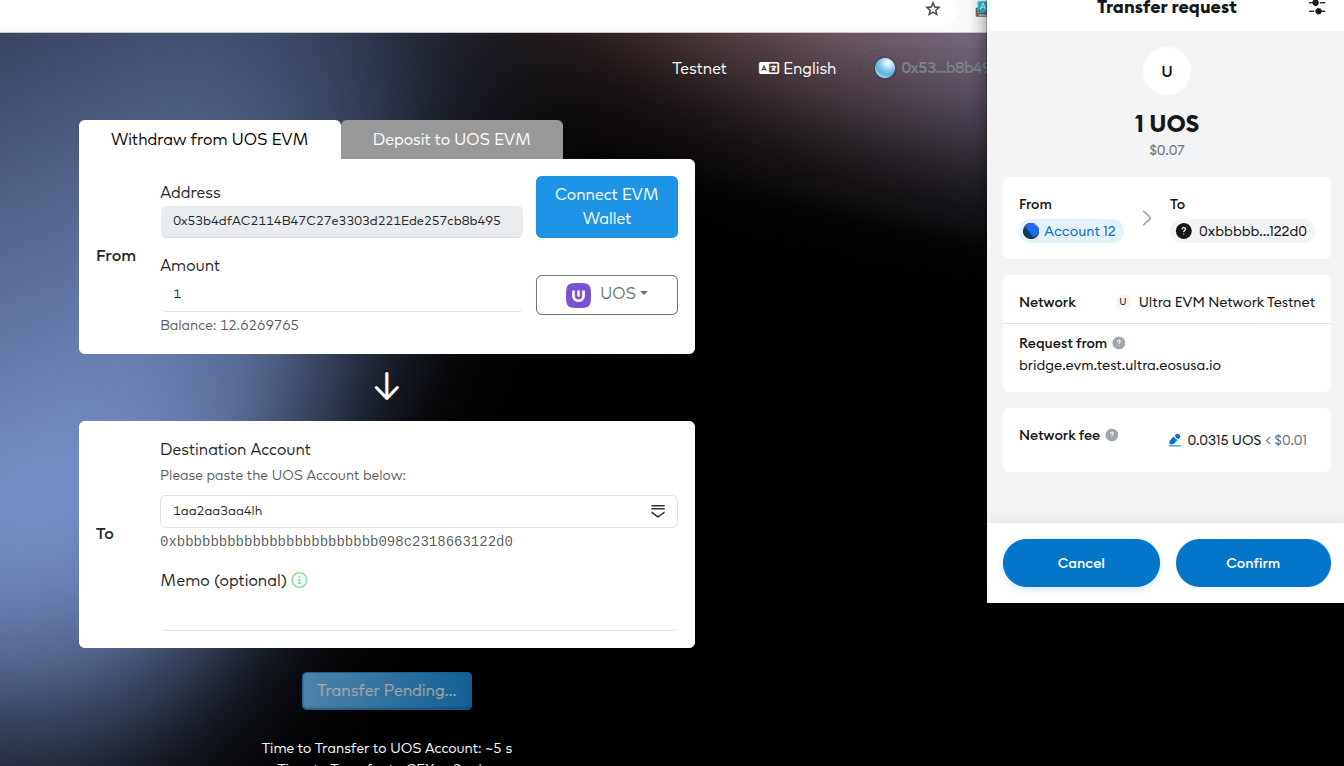Click the 0.0315 UOS fee value
This screenshot has height=766, width=1344.
click(1224, 440)
